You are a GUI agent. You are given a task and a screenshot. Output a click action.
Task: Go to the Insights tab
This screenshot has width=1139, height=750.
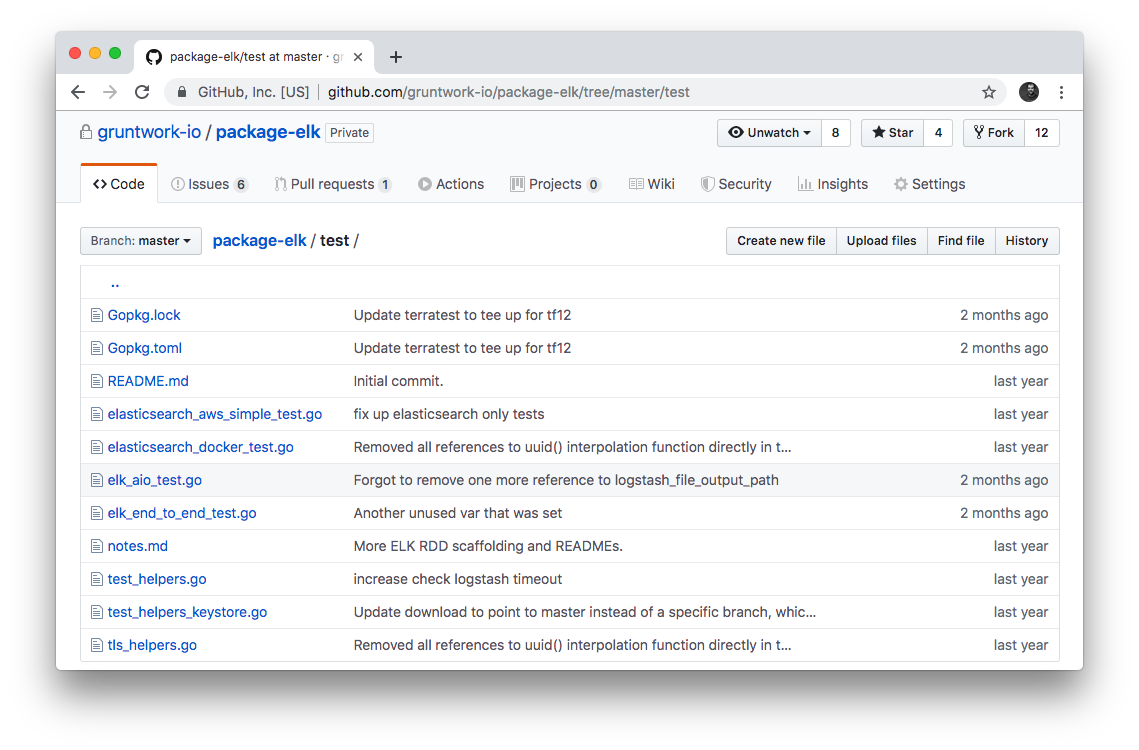point(832,184)
